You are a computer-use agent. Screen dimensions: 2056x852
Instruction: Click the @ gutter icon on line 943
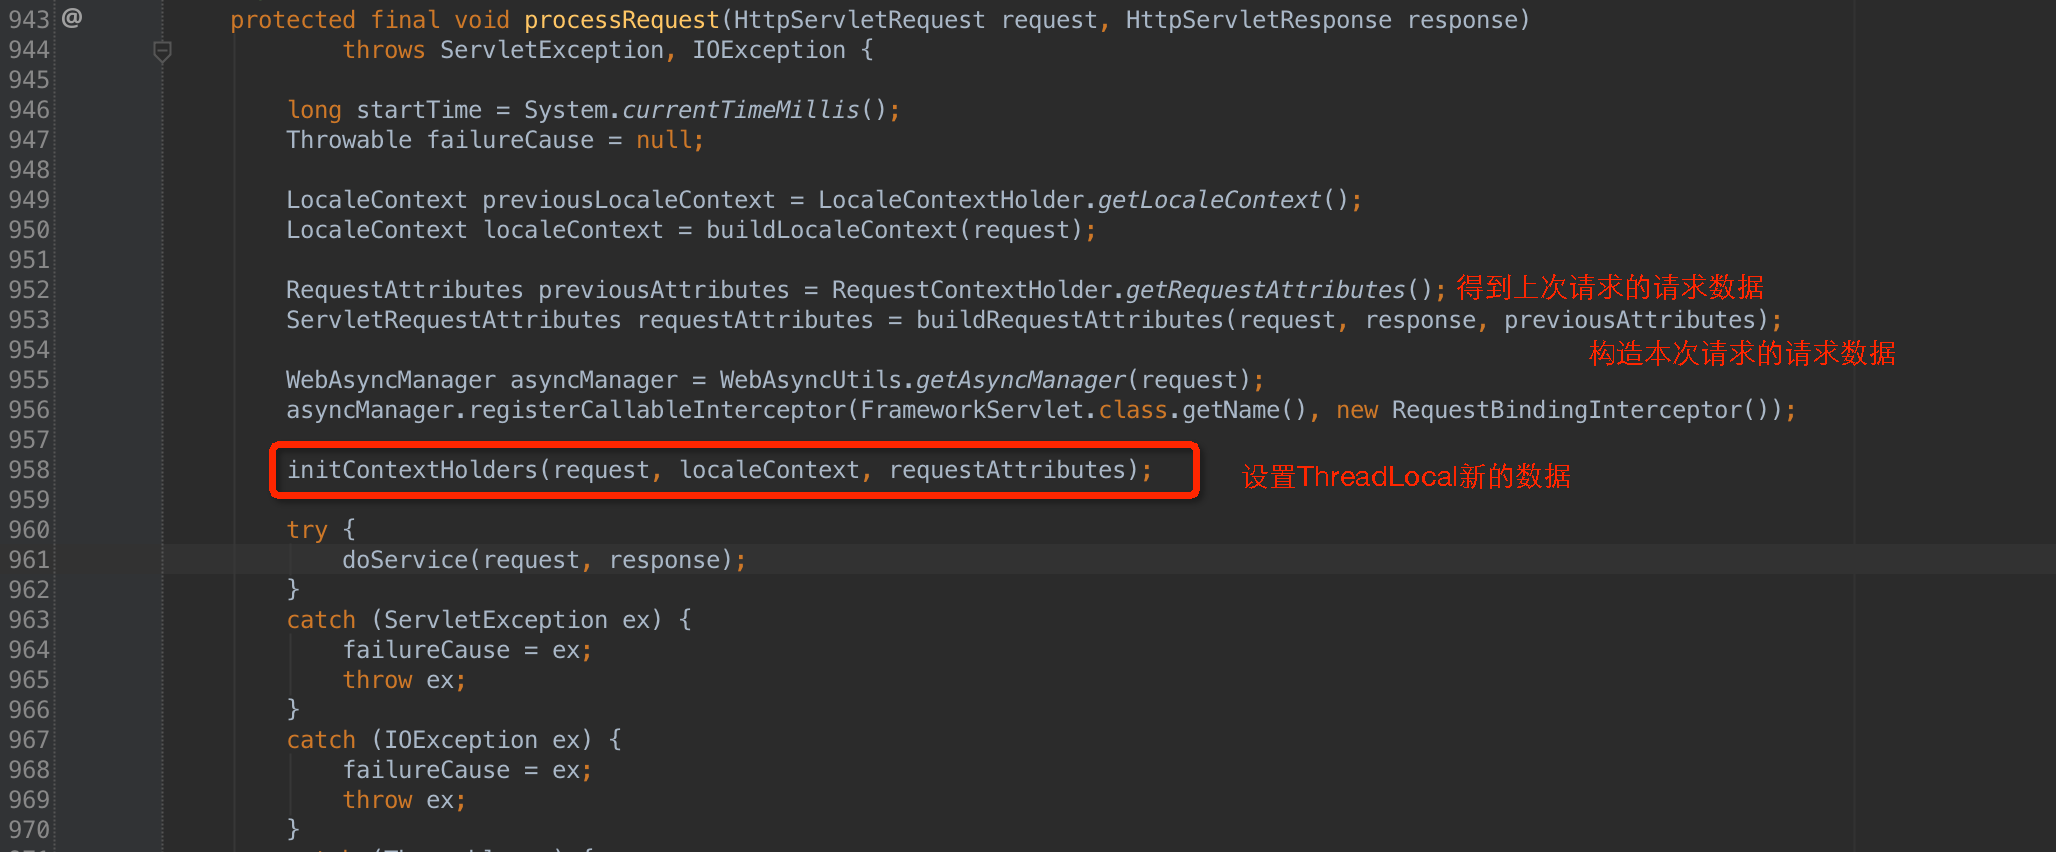click(72, 17)
